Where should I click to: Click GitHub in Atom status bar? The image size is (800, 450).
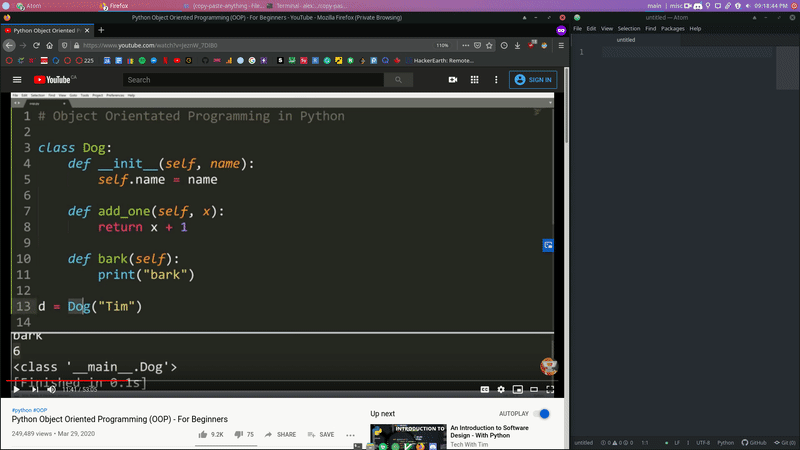754,443
